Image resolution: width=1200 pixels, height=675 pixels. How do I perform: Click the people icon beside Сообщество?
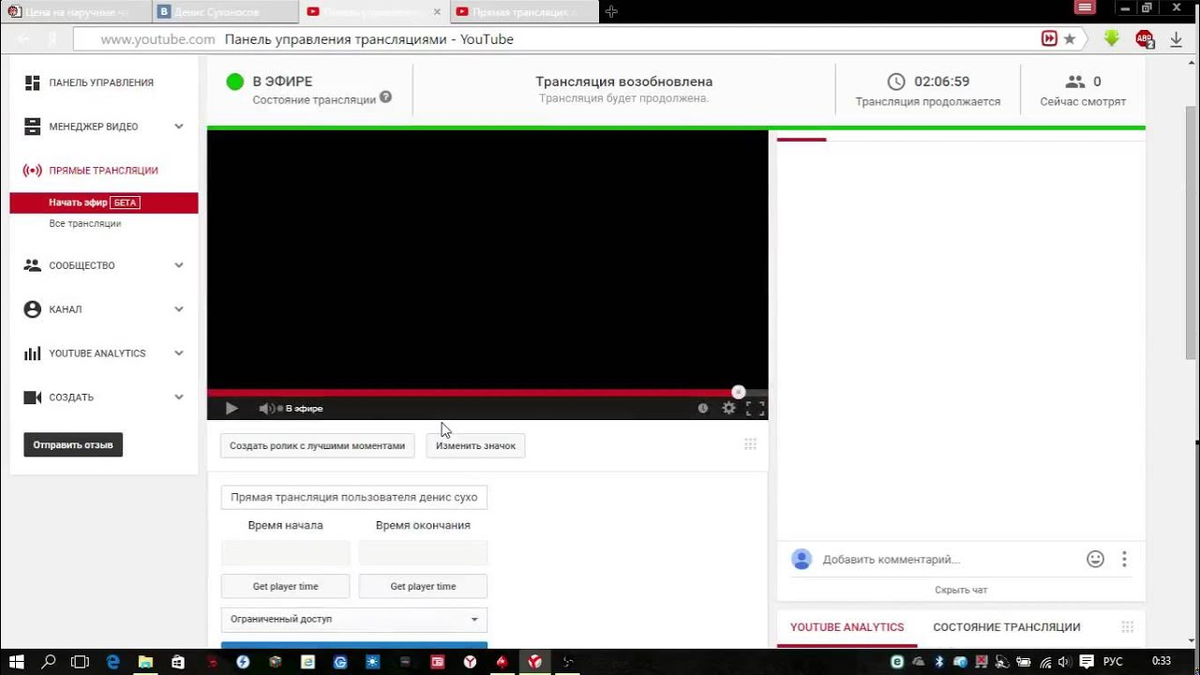coord(32,266)
